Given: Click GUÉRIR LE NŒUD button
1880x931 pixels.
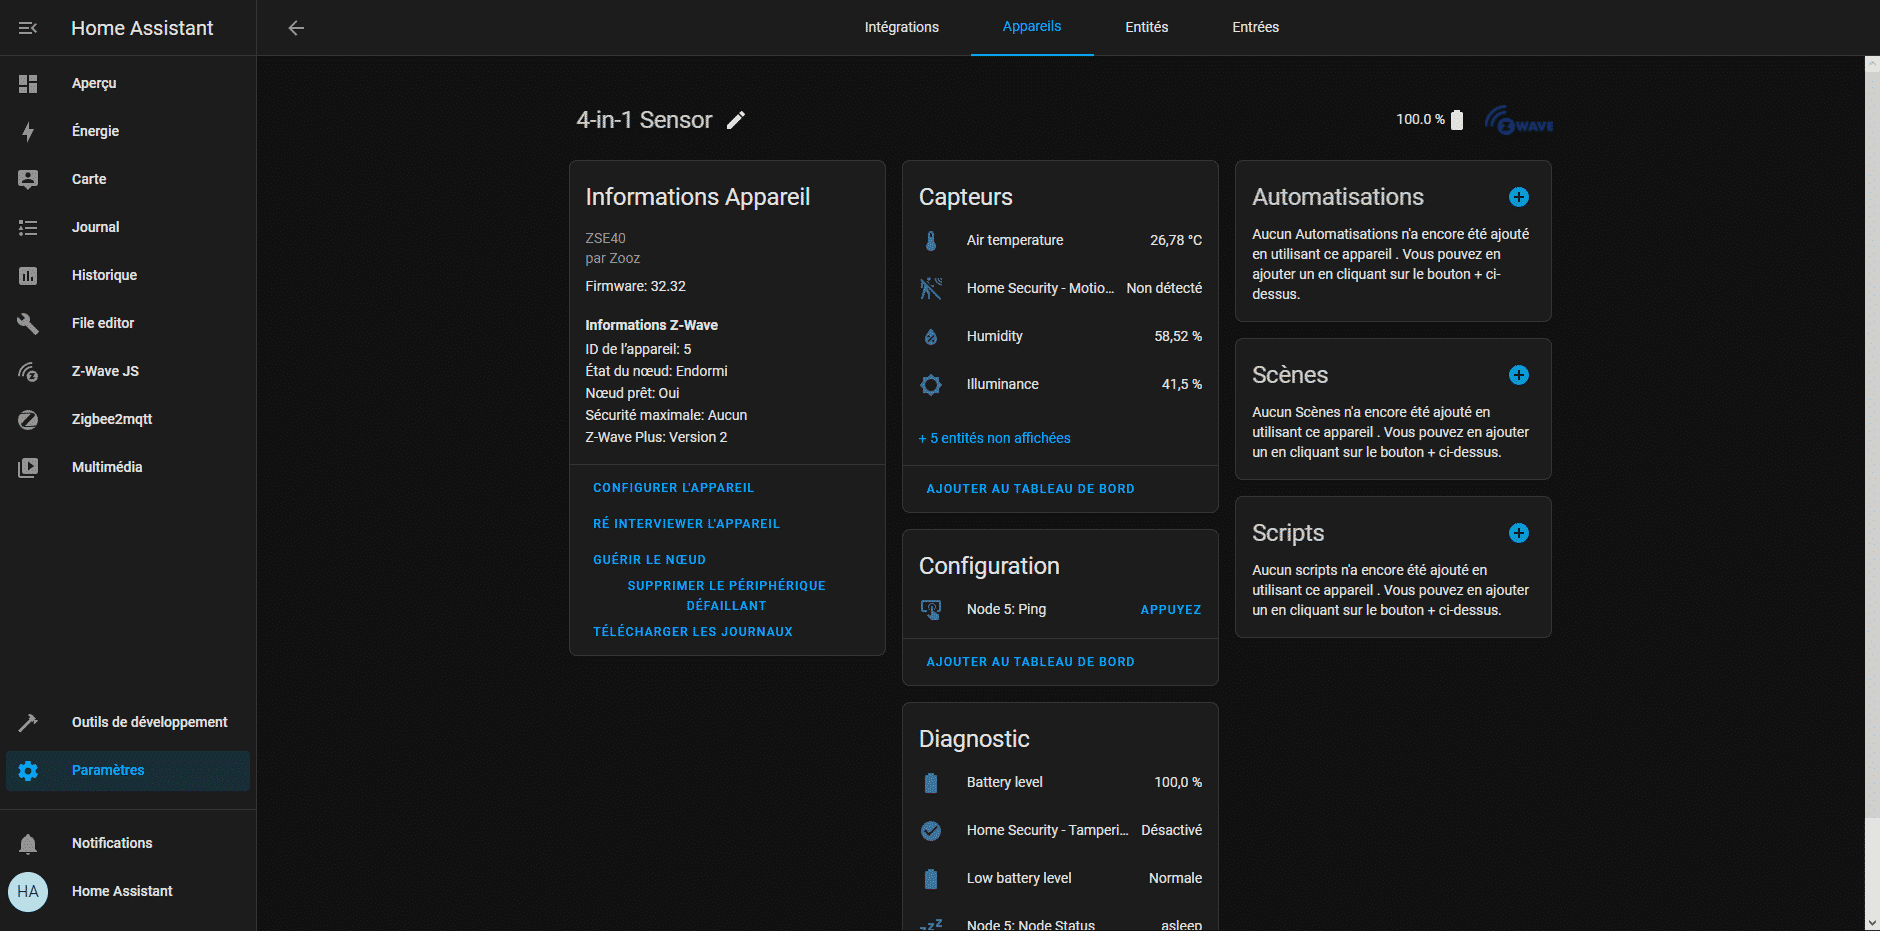Looking at the screenshot, I should [x=650, y=560].
